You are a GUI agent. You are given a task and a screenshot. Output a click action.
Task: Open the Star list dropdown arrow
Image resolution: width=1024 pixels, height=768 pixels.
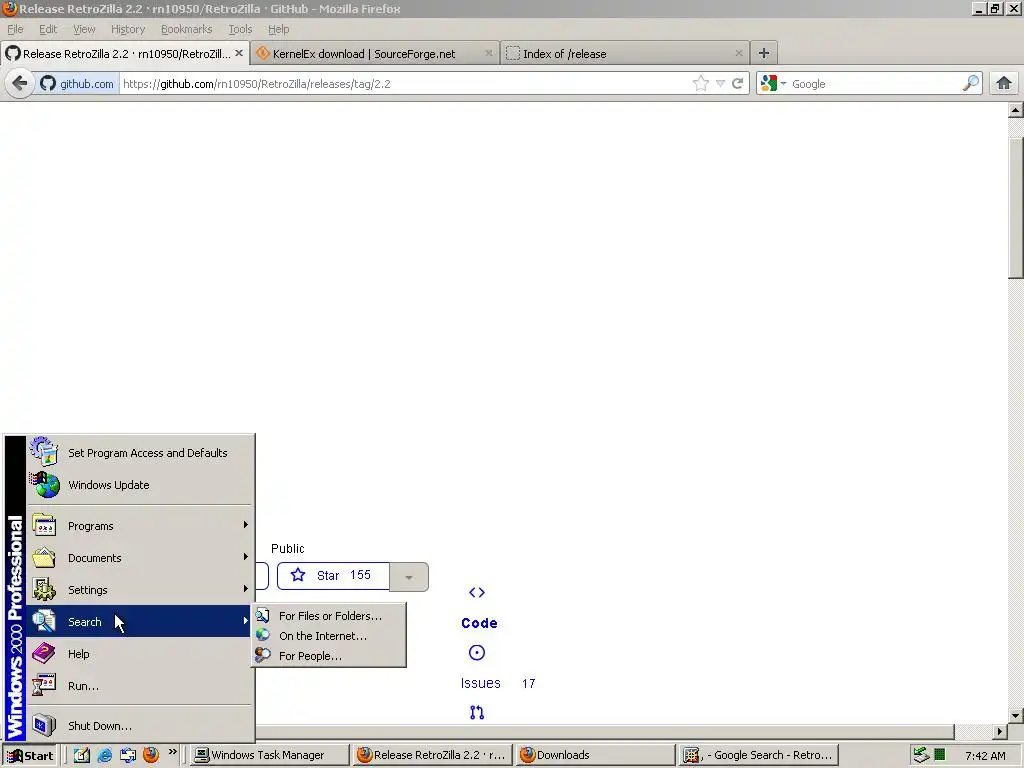click(409, 577)
